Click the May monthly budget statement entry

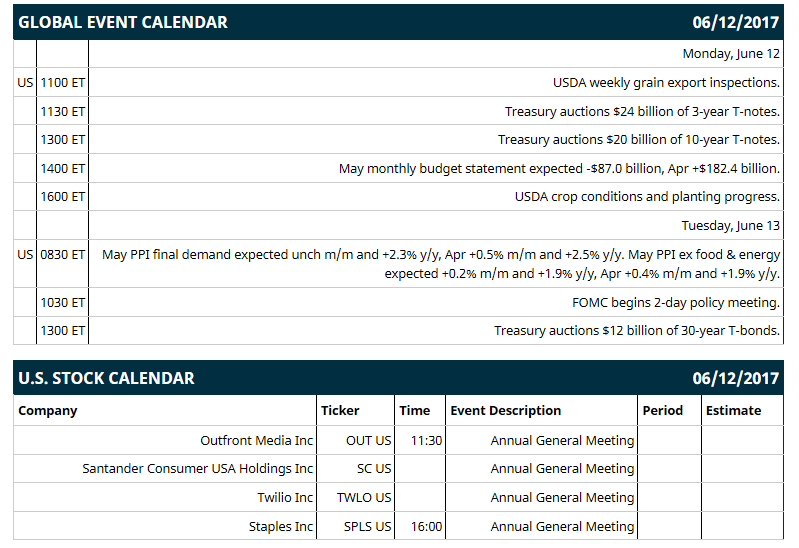(559, 168)
